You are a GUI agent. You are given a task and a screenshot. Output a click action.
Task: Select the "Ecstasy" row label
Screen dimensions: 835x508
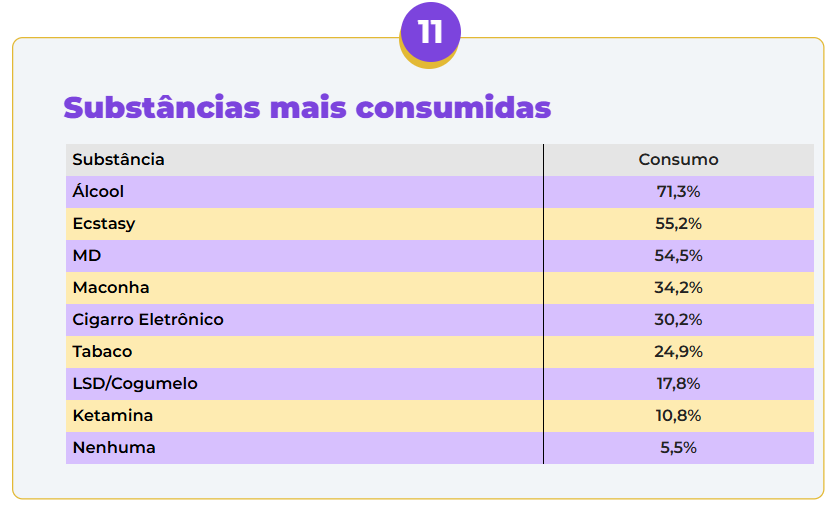pyautogui.click(x=103, y=224)
